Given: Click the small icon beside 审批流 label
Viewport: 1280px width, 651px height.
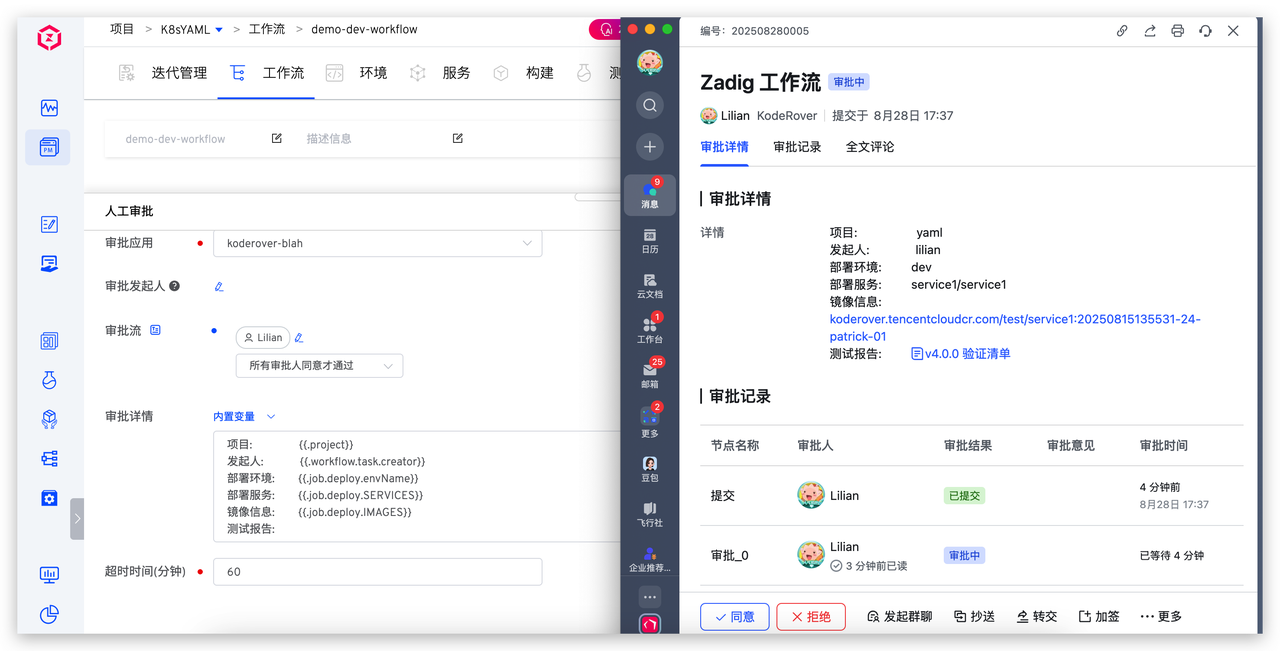Looking at the screenshot, I should coord(156,330).
